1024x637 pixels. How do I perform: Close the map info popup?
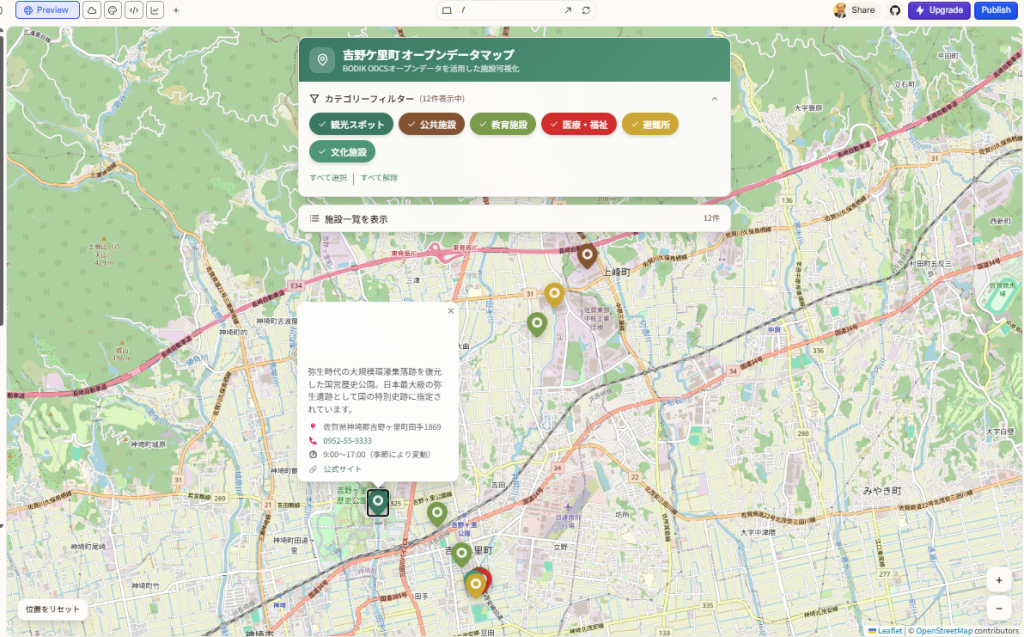point(450,311)
